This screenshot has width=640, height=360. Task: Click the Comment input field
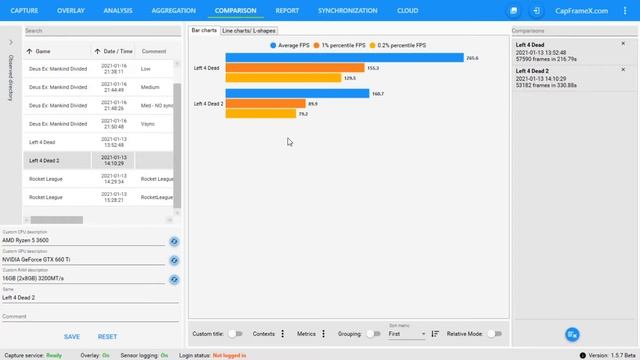(90, 317)
